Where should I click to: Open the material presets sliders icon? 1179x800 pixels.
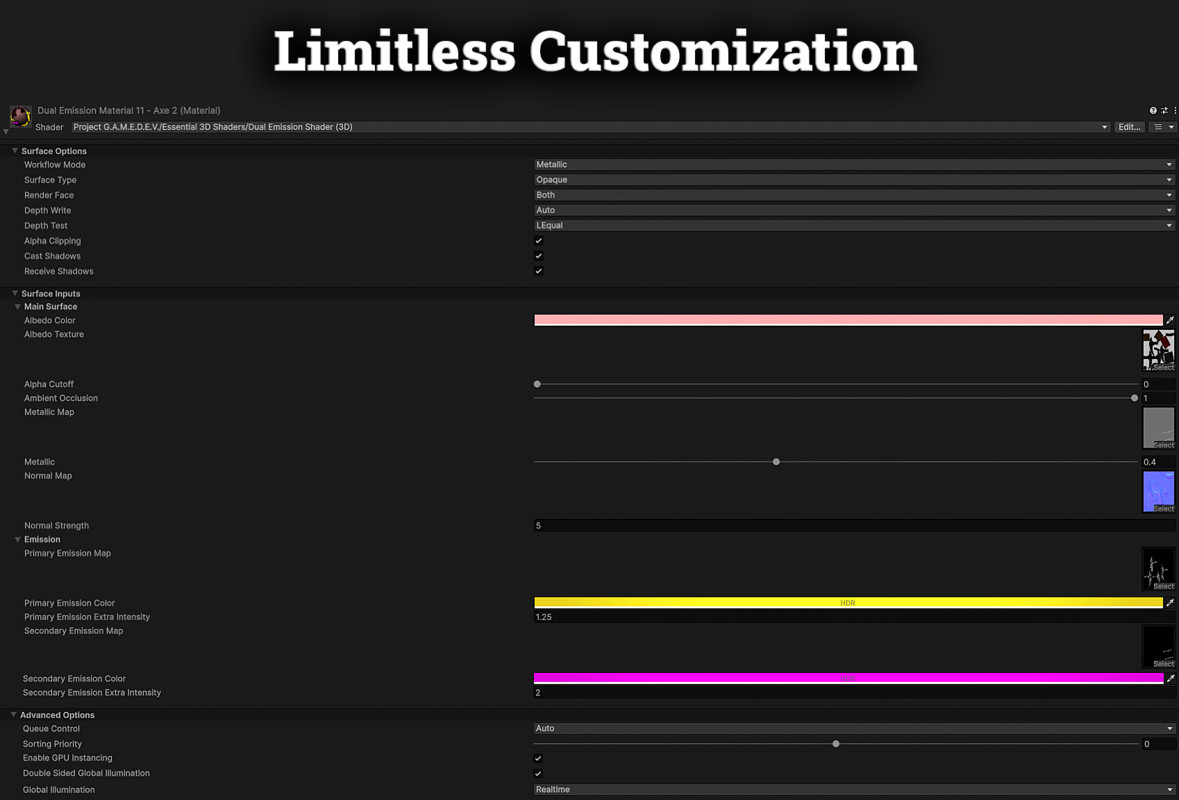(1164, 111)
